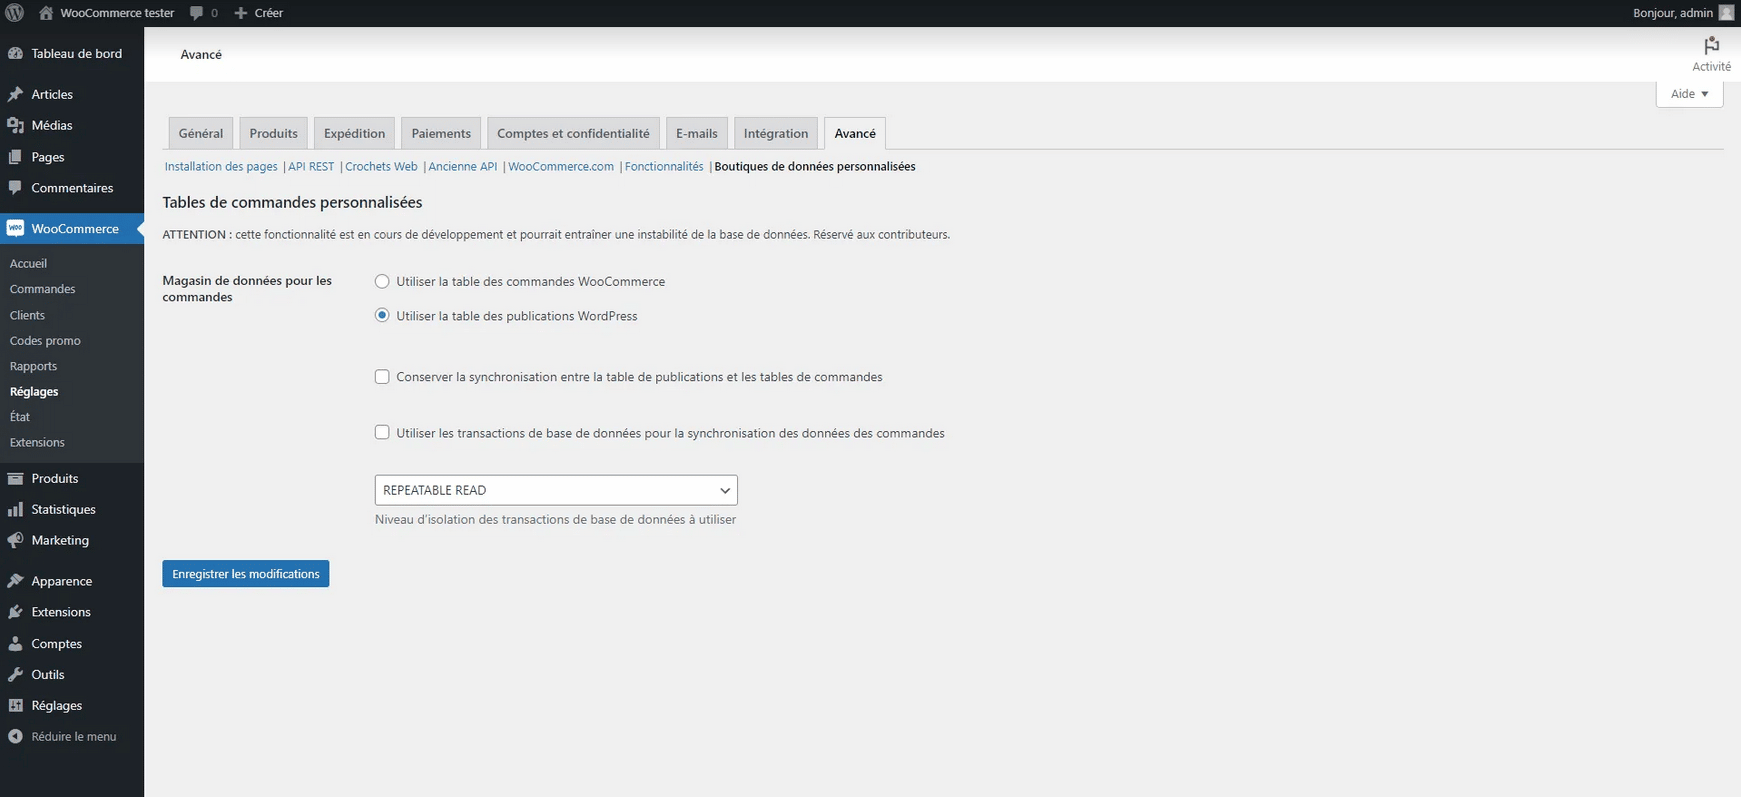1741x797 pixels.
Task: Enable Conserver la synchronisation checkbox
Action: [x=382, y=377]
